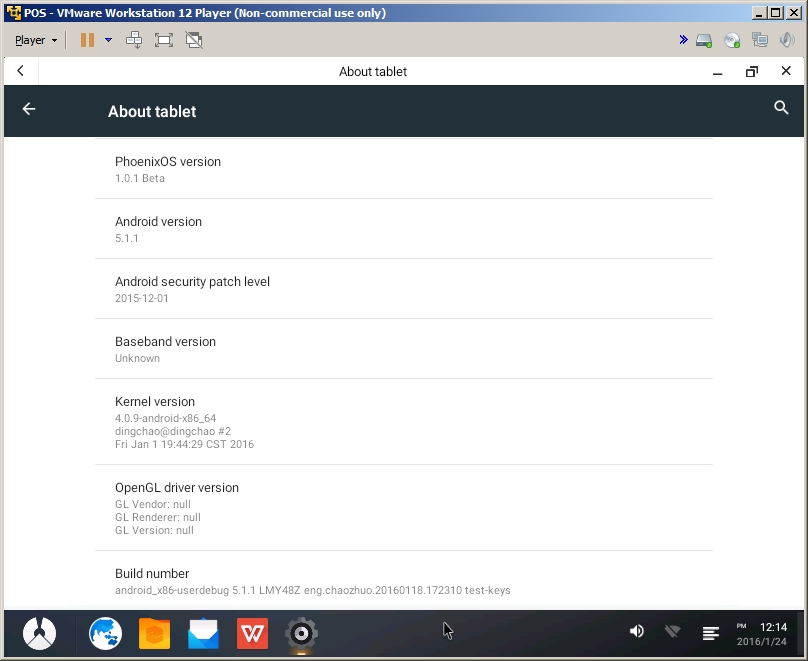This screenshot has width=808, height=661.
Task: Open the volume control in the tray
Action: tap(637, 631)
